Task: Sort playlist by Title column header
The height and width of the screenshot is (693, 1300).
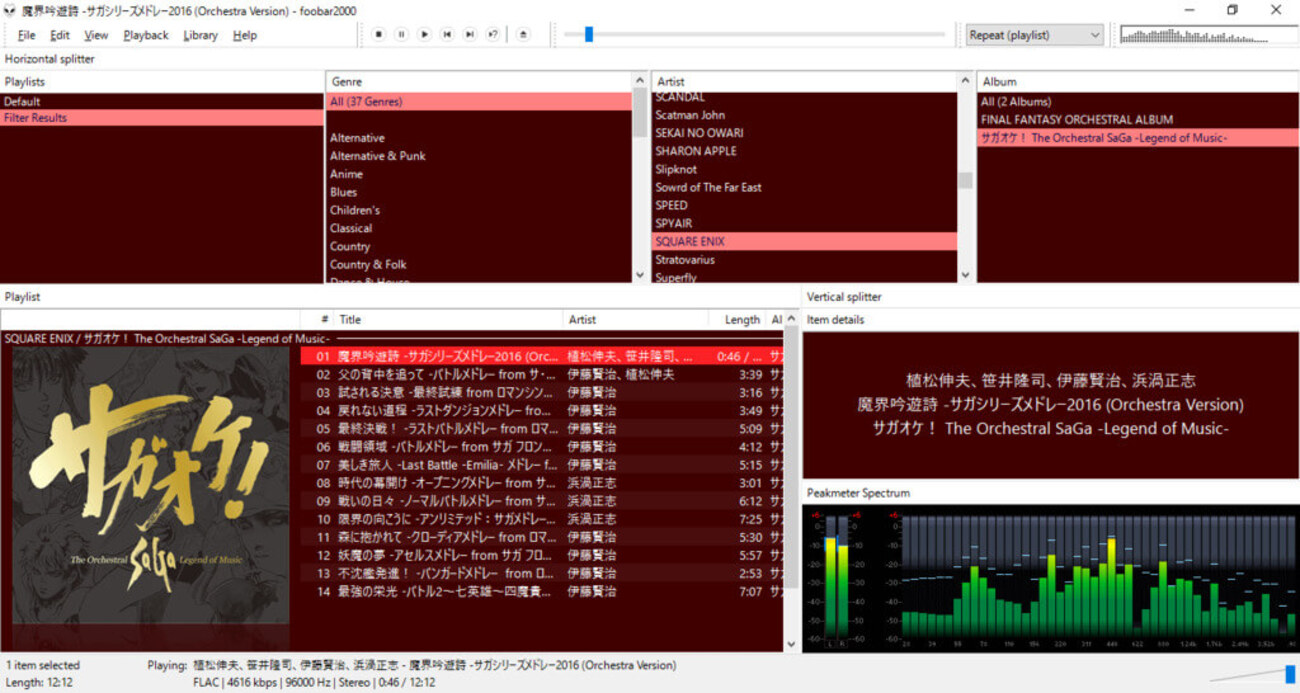Action: [448, 320]
